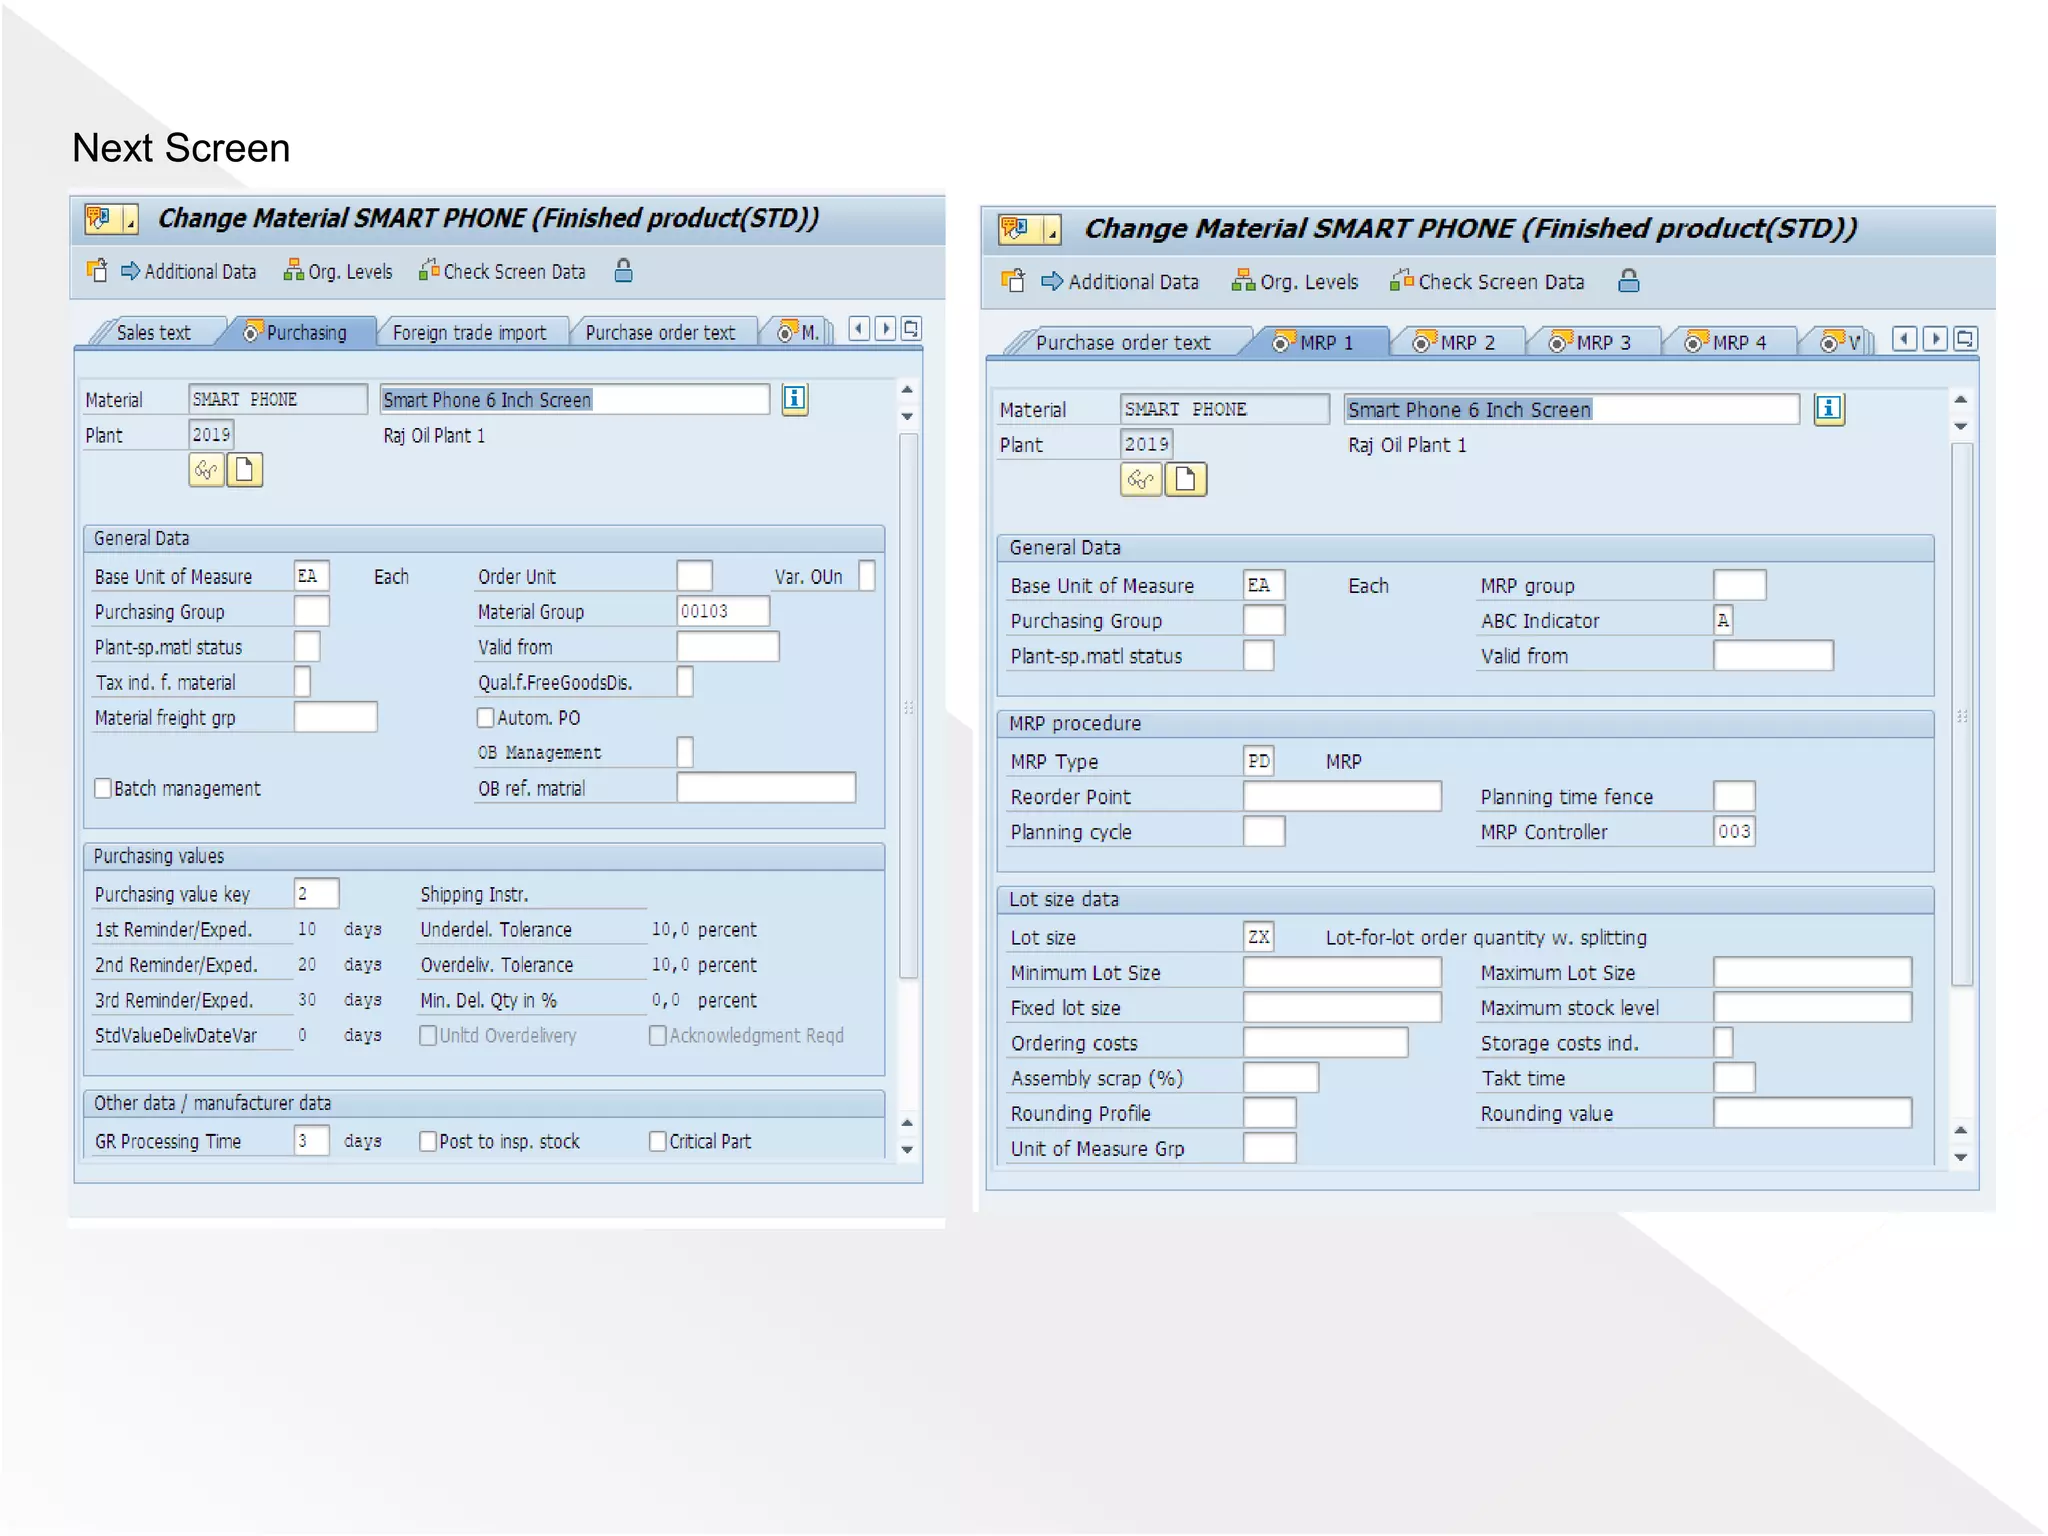Check the Critical Part checkbox
The image size is (2048, 1536).
[658, 1141]
